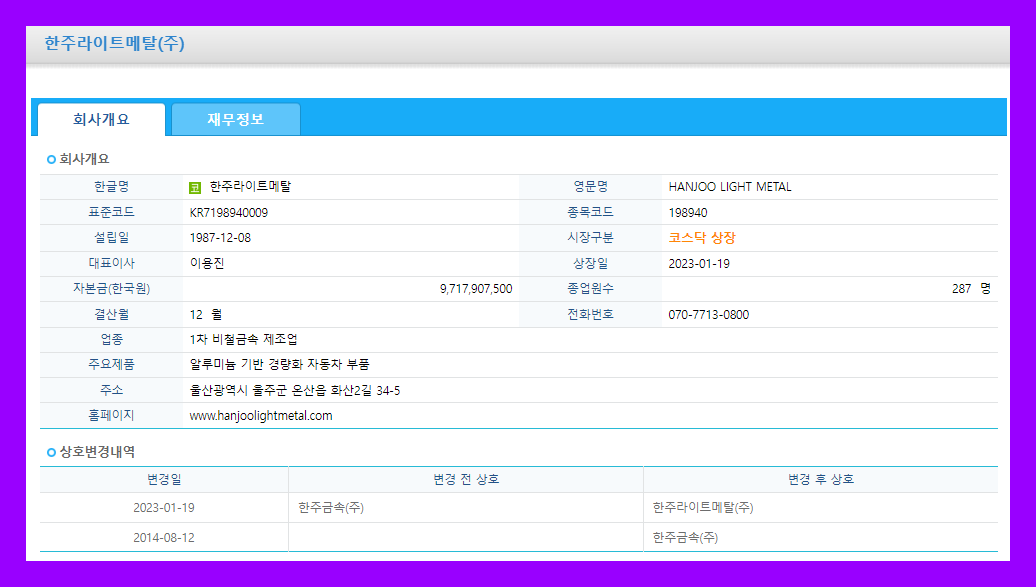Click the English name HANJOO LIGHT METAL
Viewport: 1036px width, 587px height.
pyautogui.click(x=730, y=187)
